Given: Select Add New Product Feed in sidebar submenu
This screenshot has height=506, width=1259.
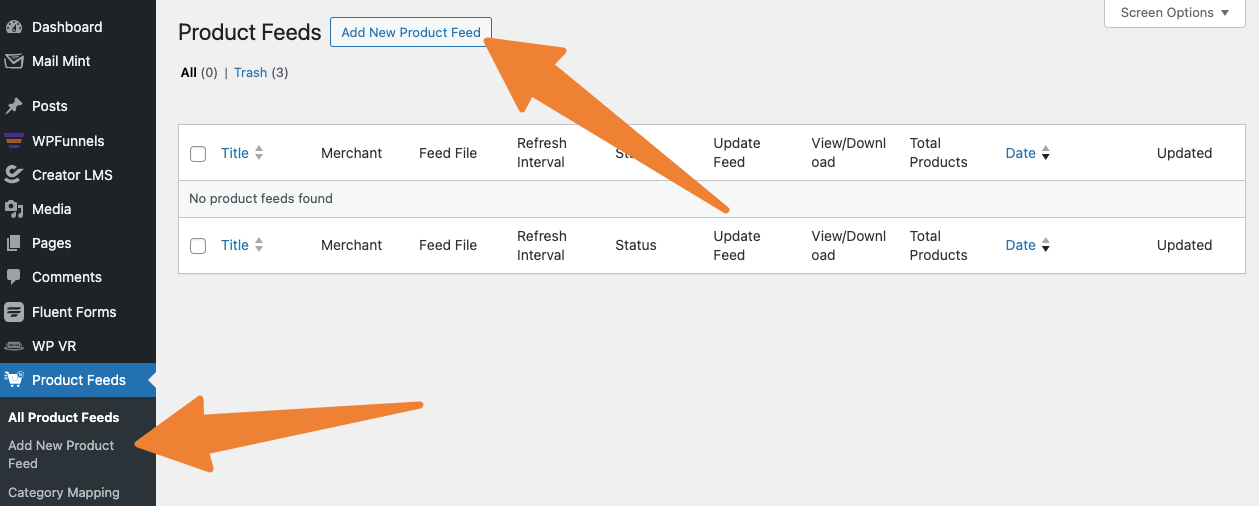Looking at the screenshot, I should point(61,454).
